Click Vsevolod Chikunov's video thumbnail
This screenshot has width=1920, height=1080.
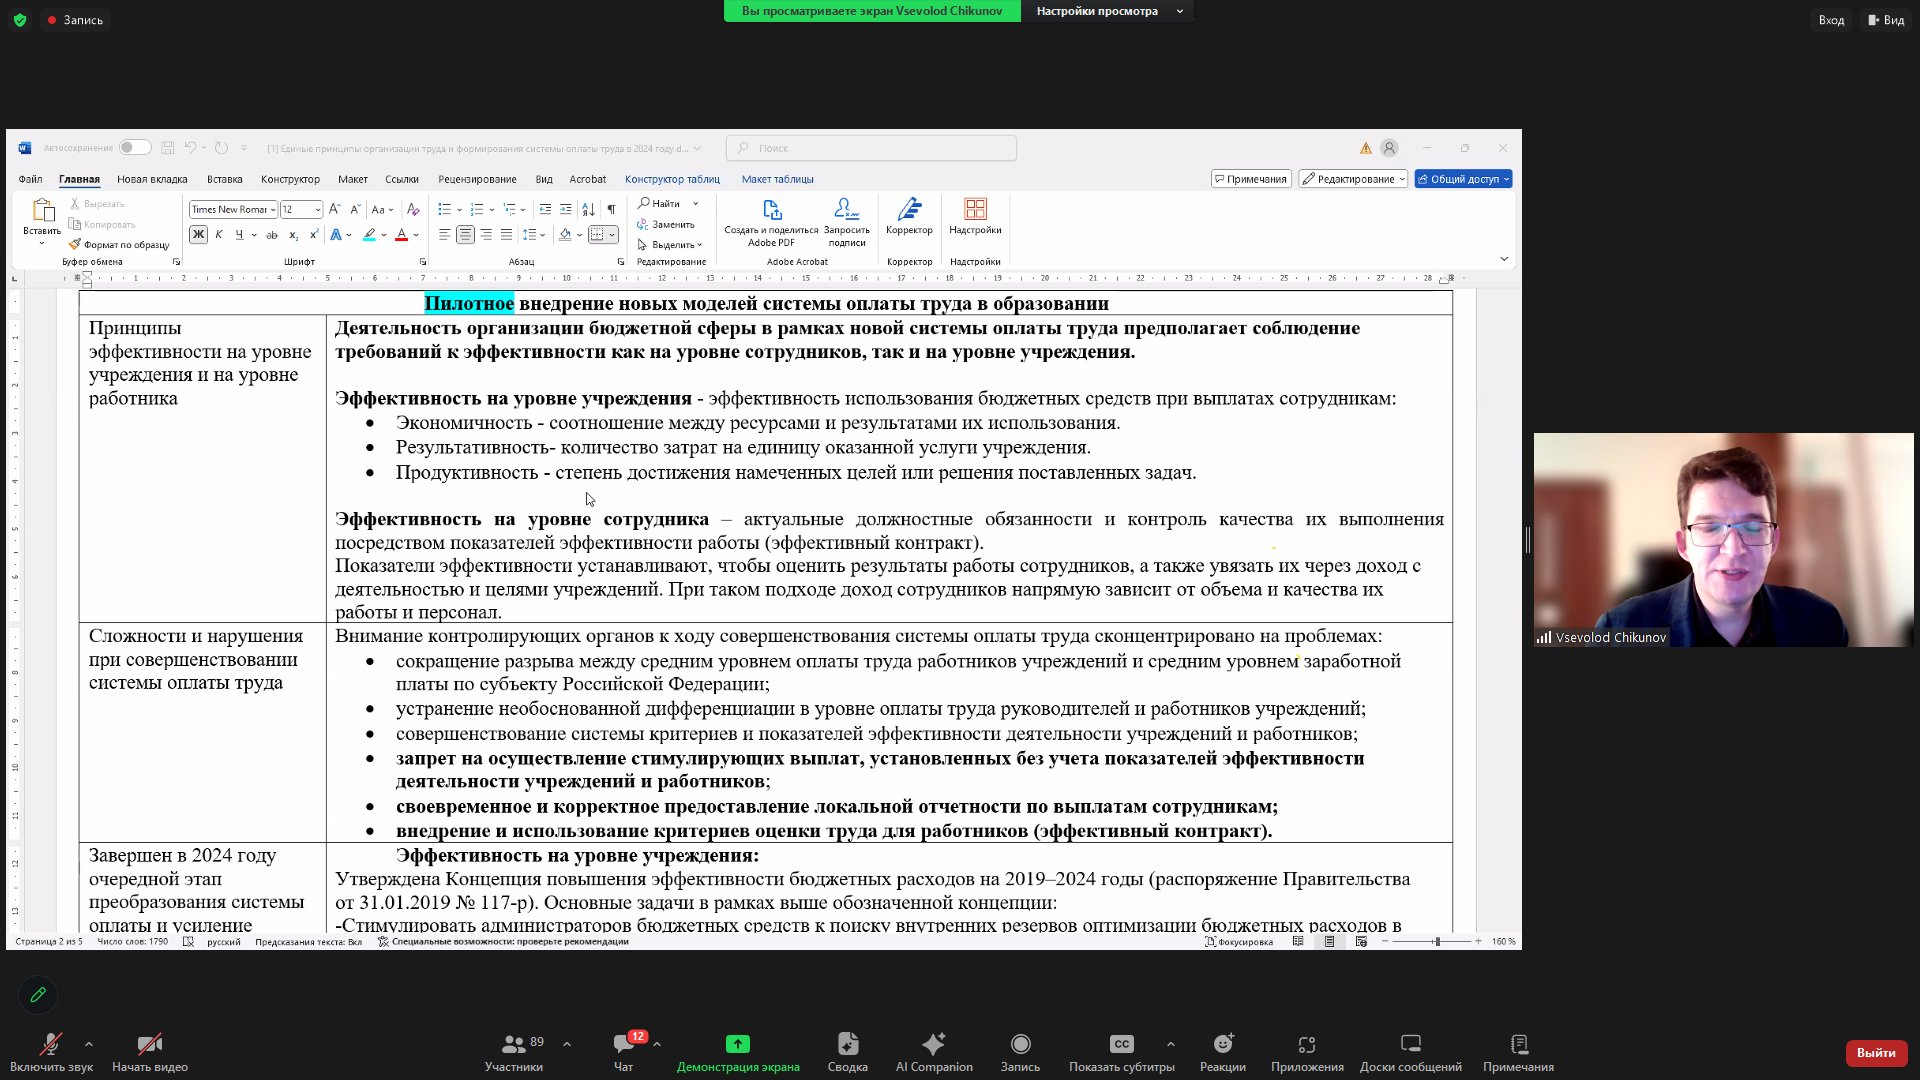(x=1723, y=540)
